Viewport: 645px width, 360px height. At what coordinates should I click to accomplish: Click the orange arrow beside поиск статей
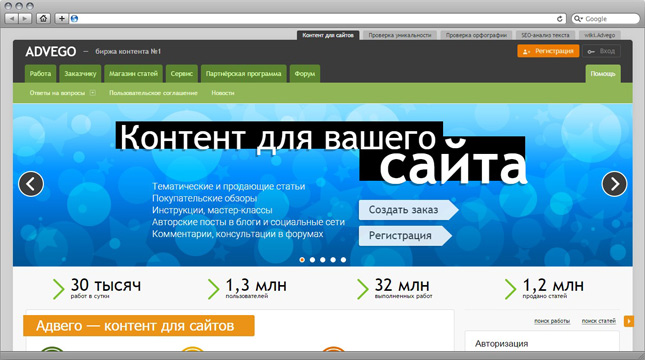click(x=629, y=321)
